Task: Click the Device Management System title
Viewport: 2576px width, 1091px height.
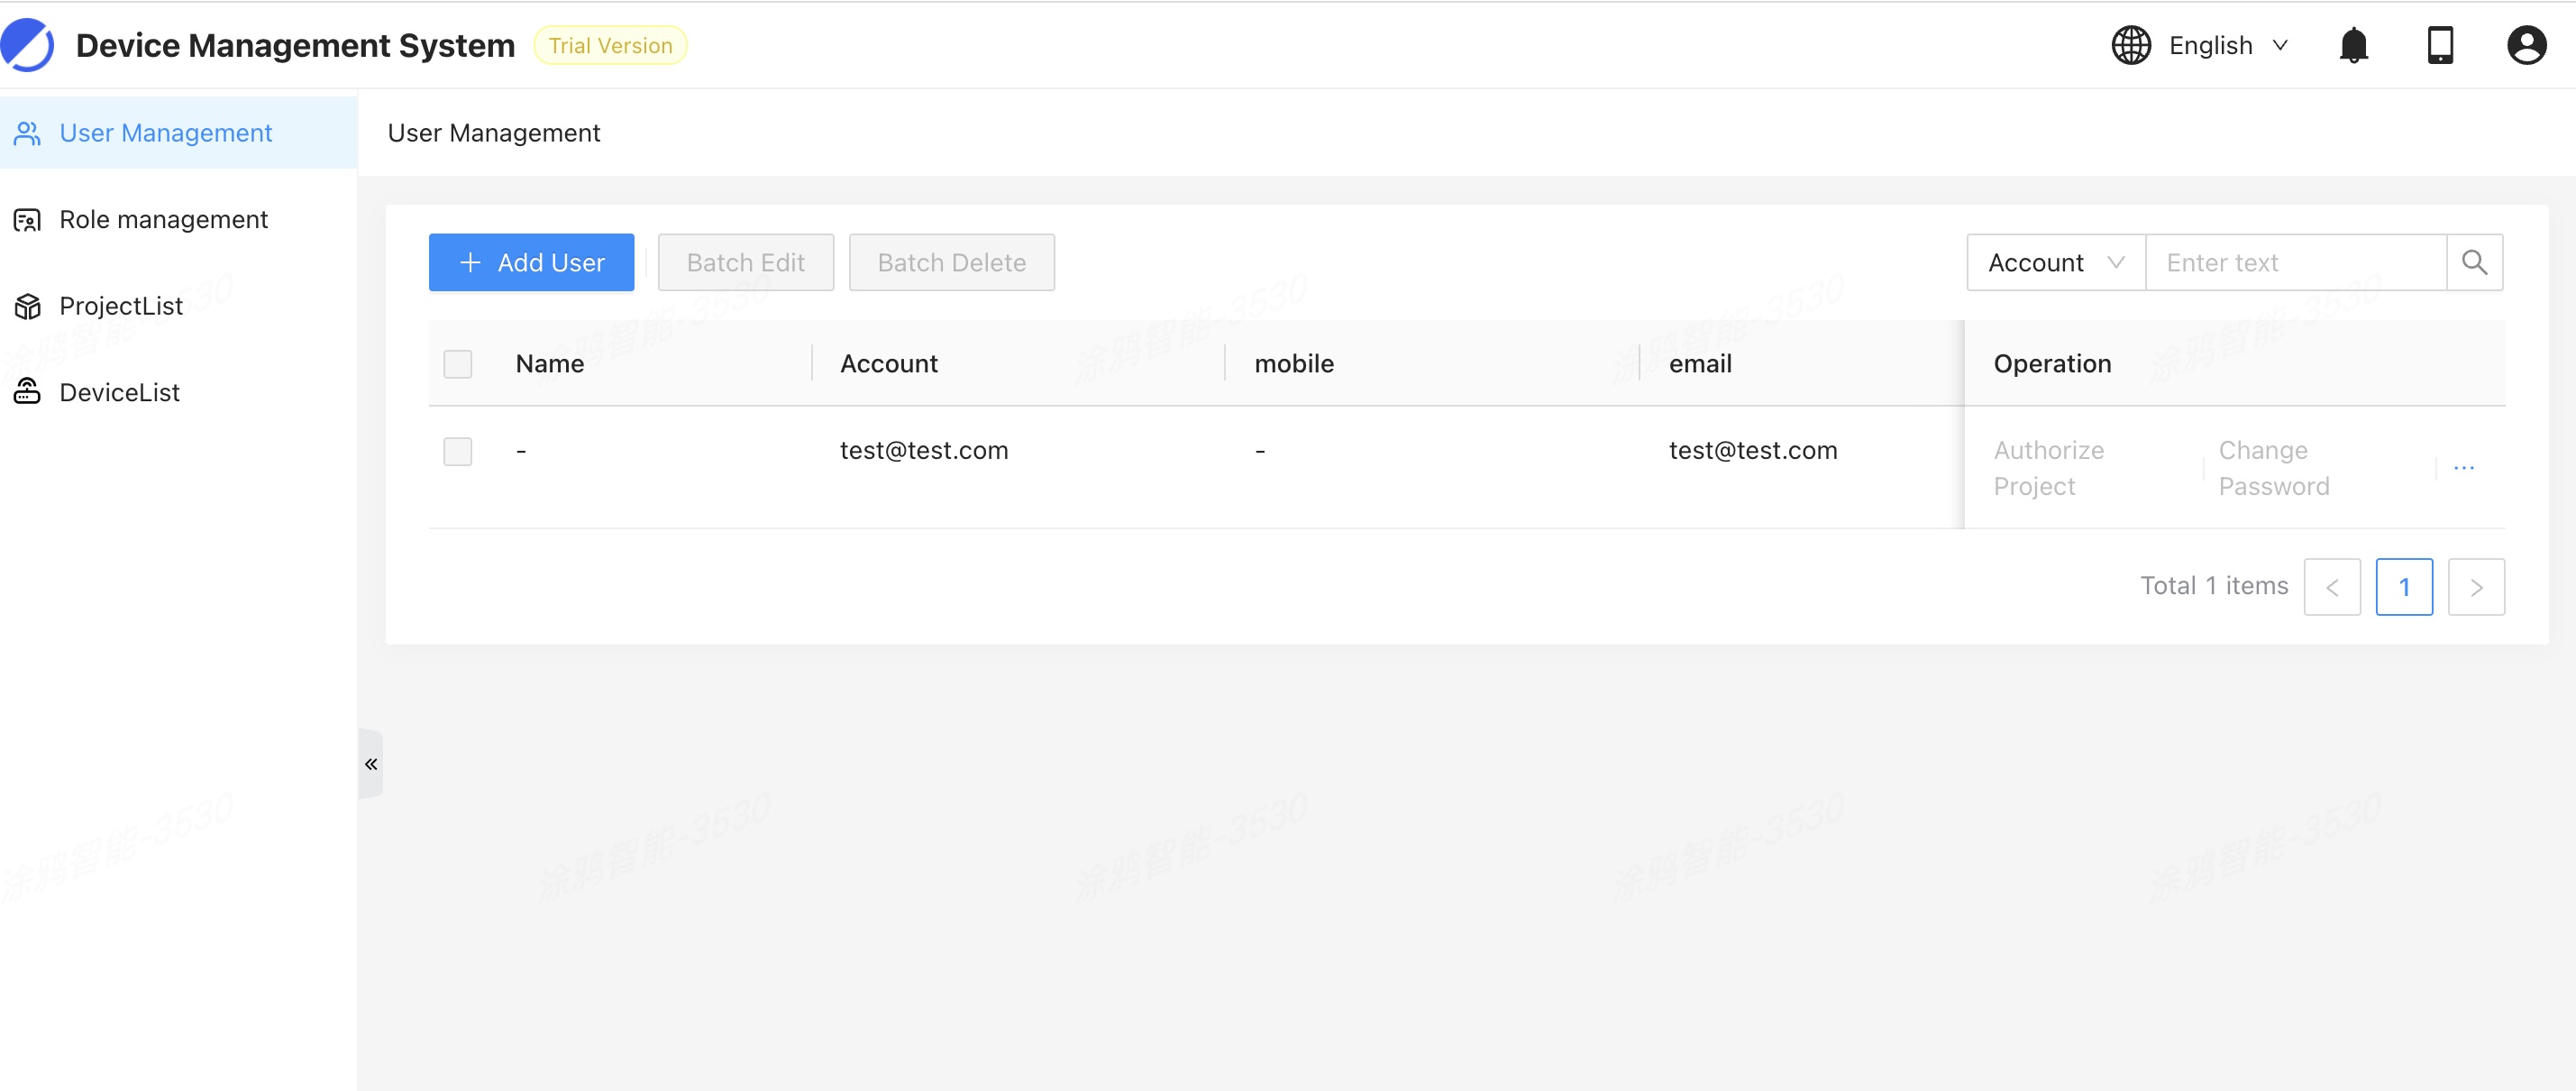Action: [295, 45]
